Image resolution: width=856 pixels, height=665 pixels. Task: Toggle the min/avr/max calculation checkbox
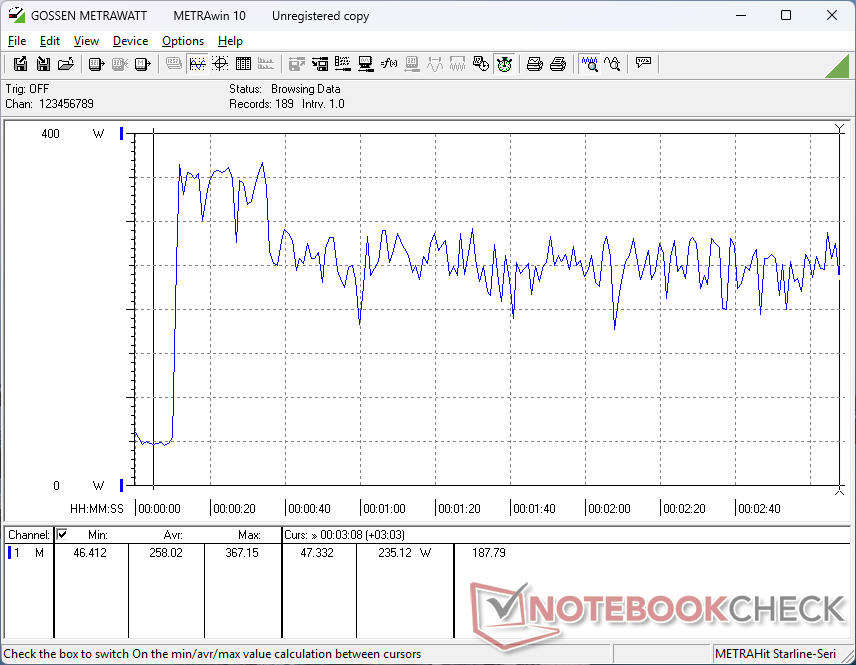[62, 535]
